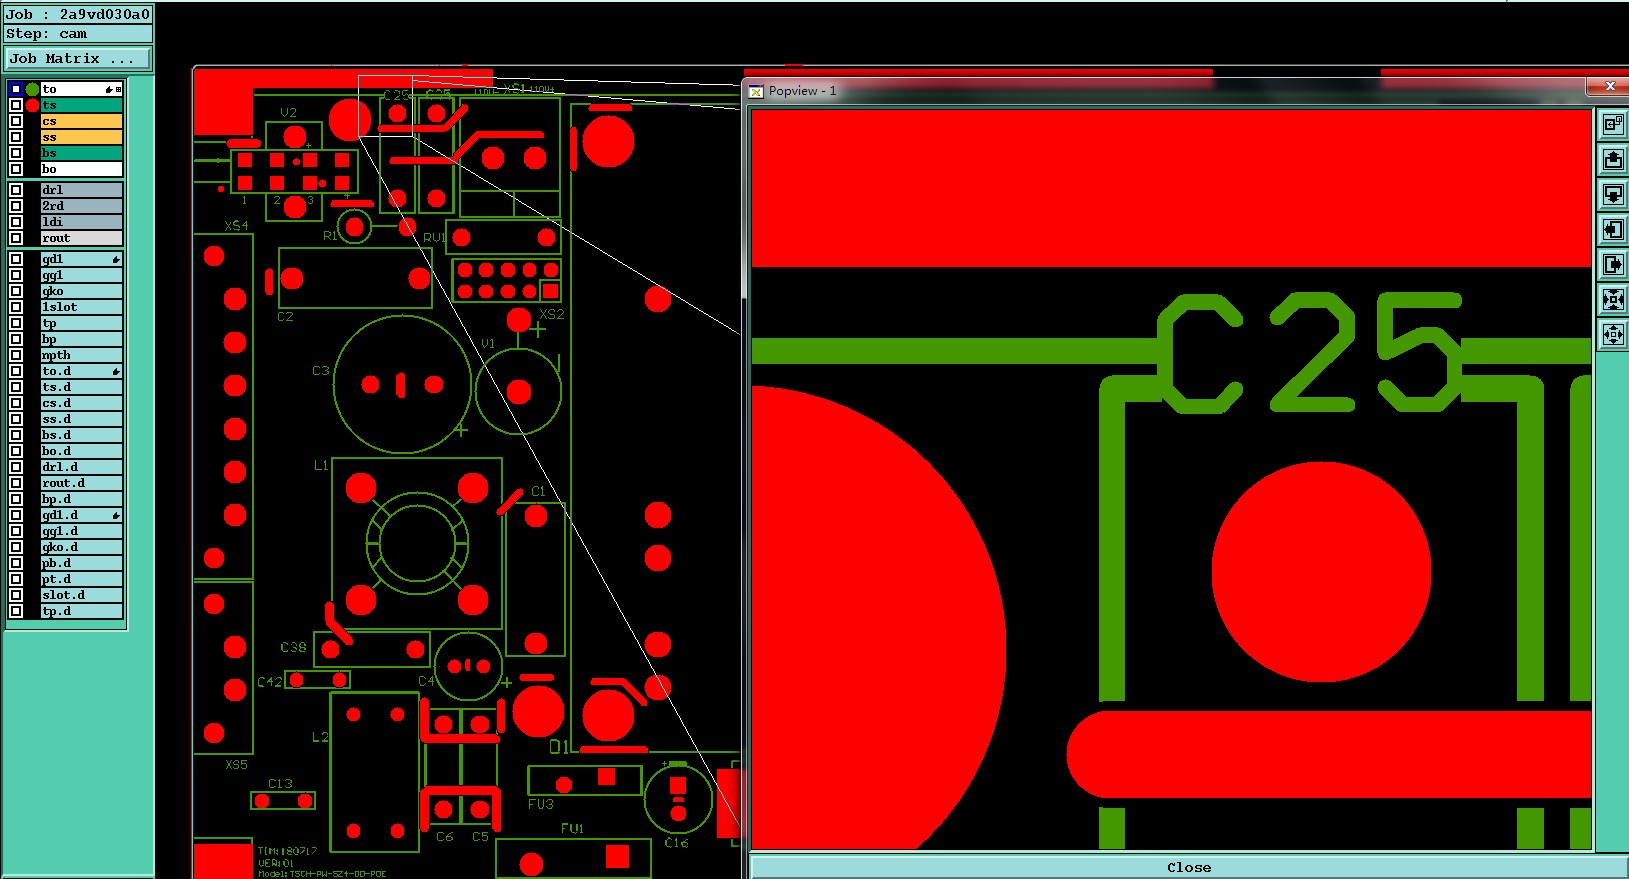Open the Job Matrix ... menu
Viewport: 1629px width, 879px height.
coord(78,59)
